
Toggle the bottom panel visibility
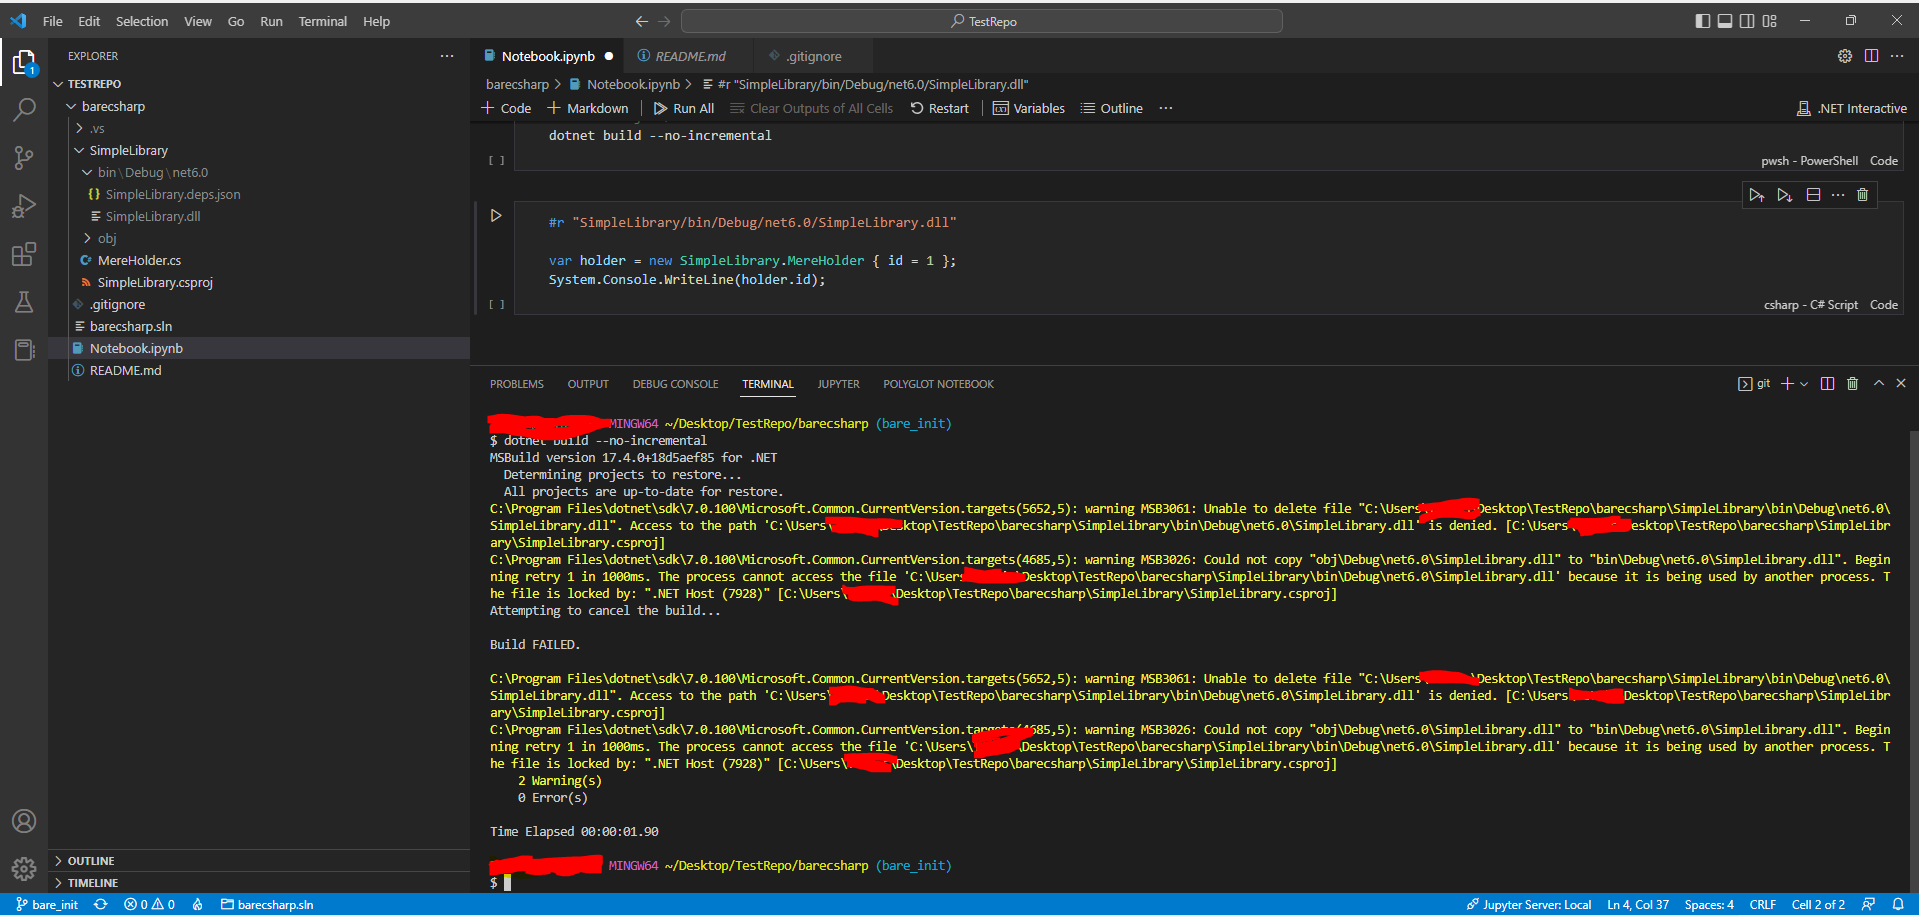[x=1724, y=20]
